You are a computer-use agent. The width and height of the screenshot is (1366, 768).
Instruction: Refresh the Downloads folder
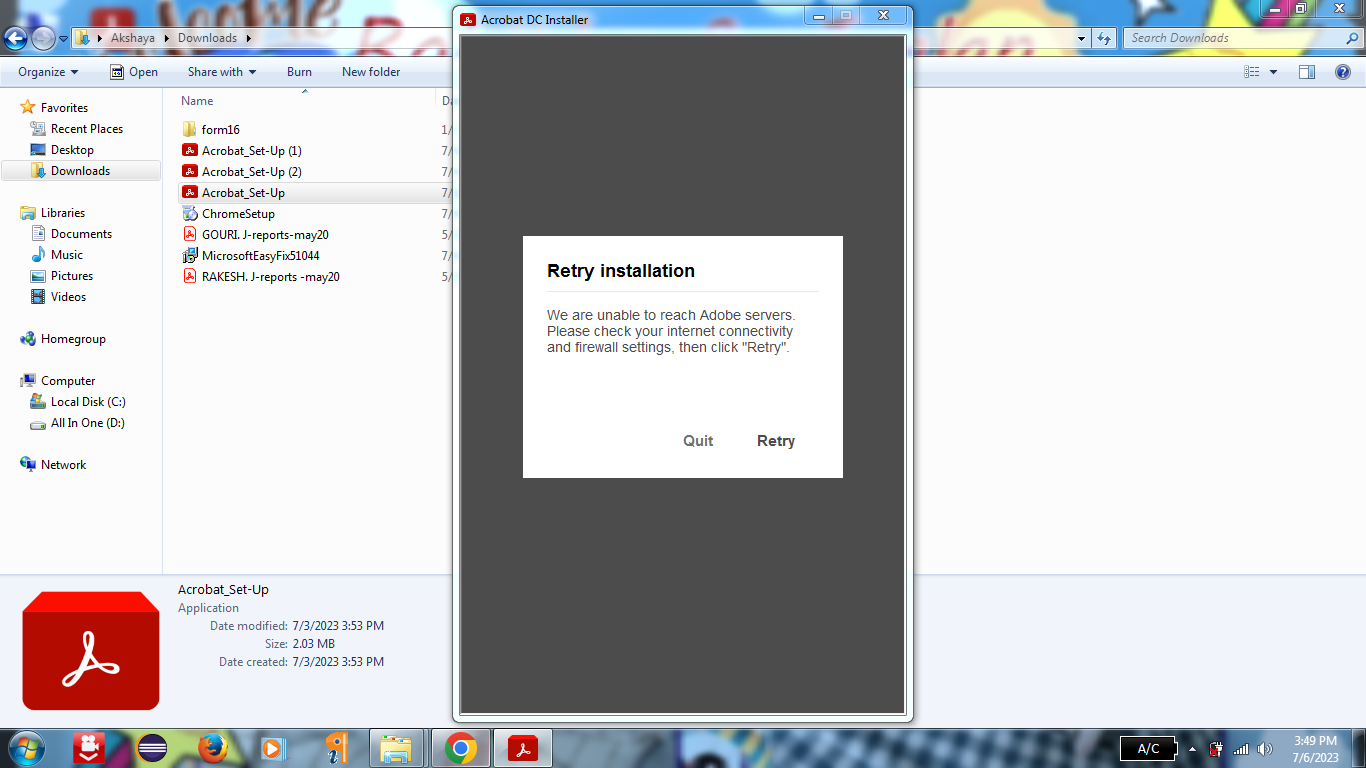tap(1104, 38)
